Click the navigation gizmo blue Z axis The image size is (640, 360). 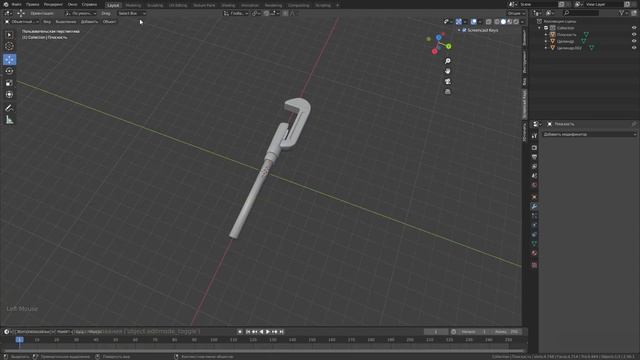click(438, 38)
